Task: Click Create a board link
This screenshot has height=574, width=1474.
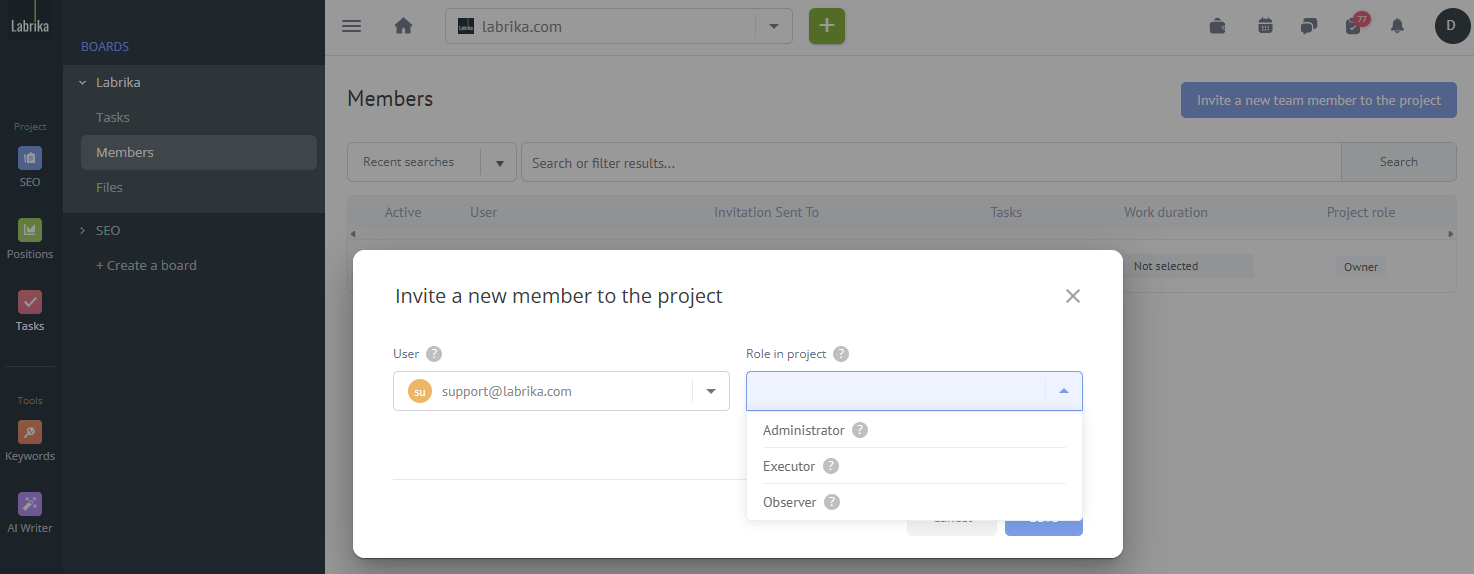Action: 146,265
